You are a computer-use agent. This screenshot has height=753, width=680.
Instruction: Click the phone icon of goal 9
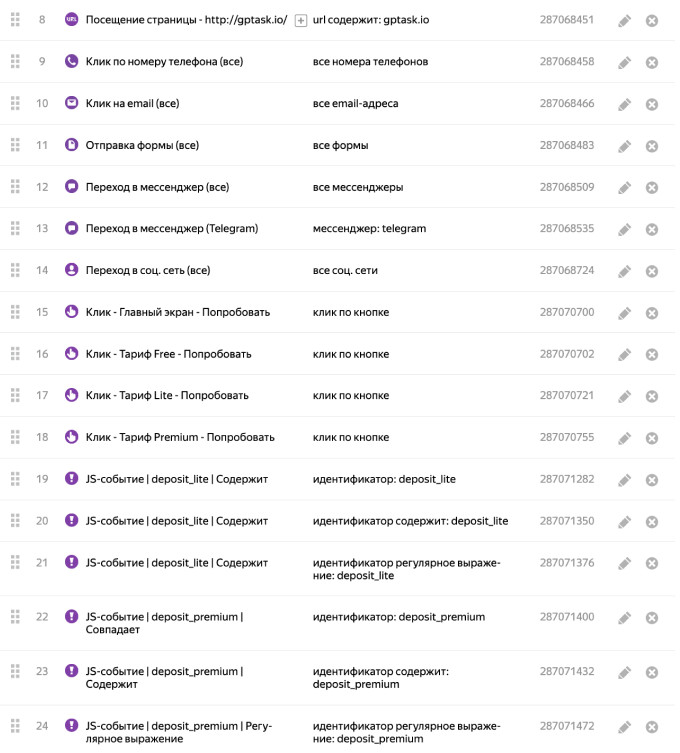[71, 62]
